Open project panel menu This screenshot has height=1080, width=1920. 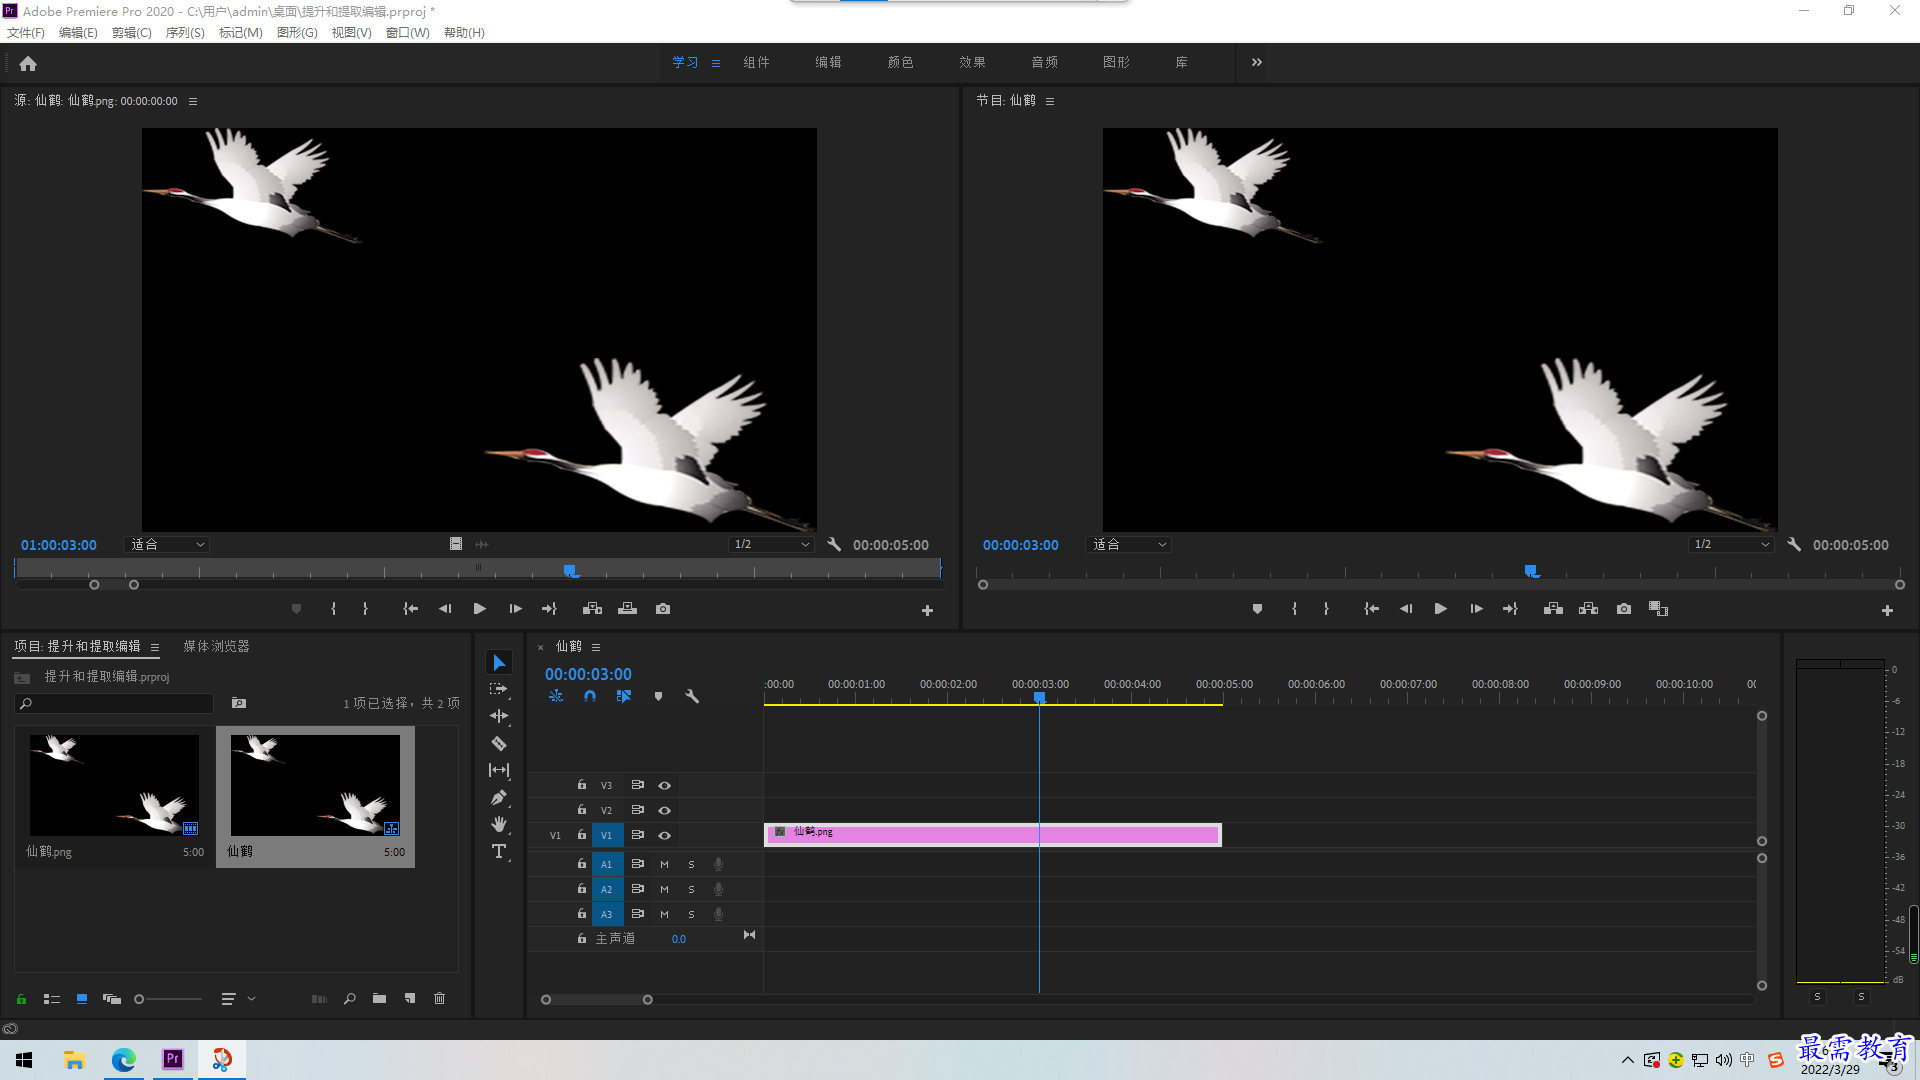click(155, 647)
